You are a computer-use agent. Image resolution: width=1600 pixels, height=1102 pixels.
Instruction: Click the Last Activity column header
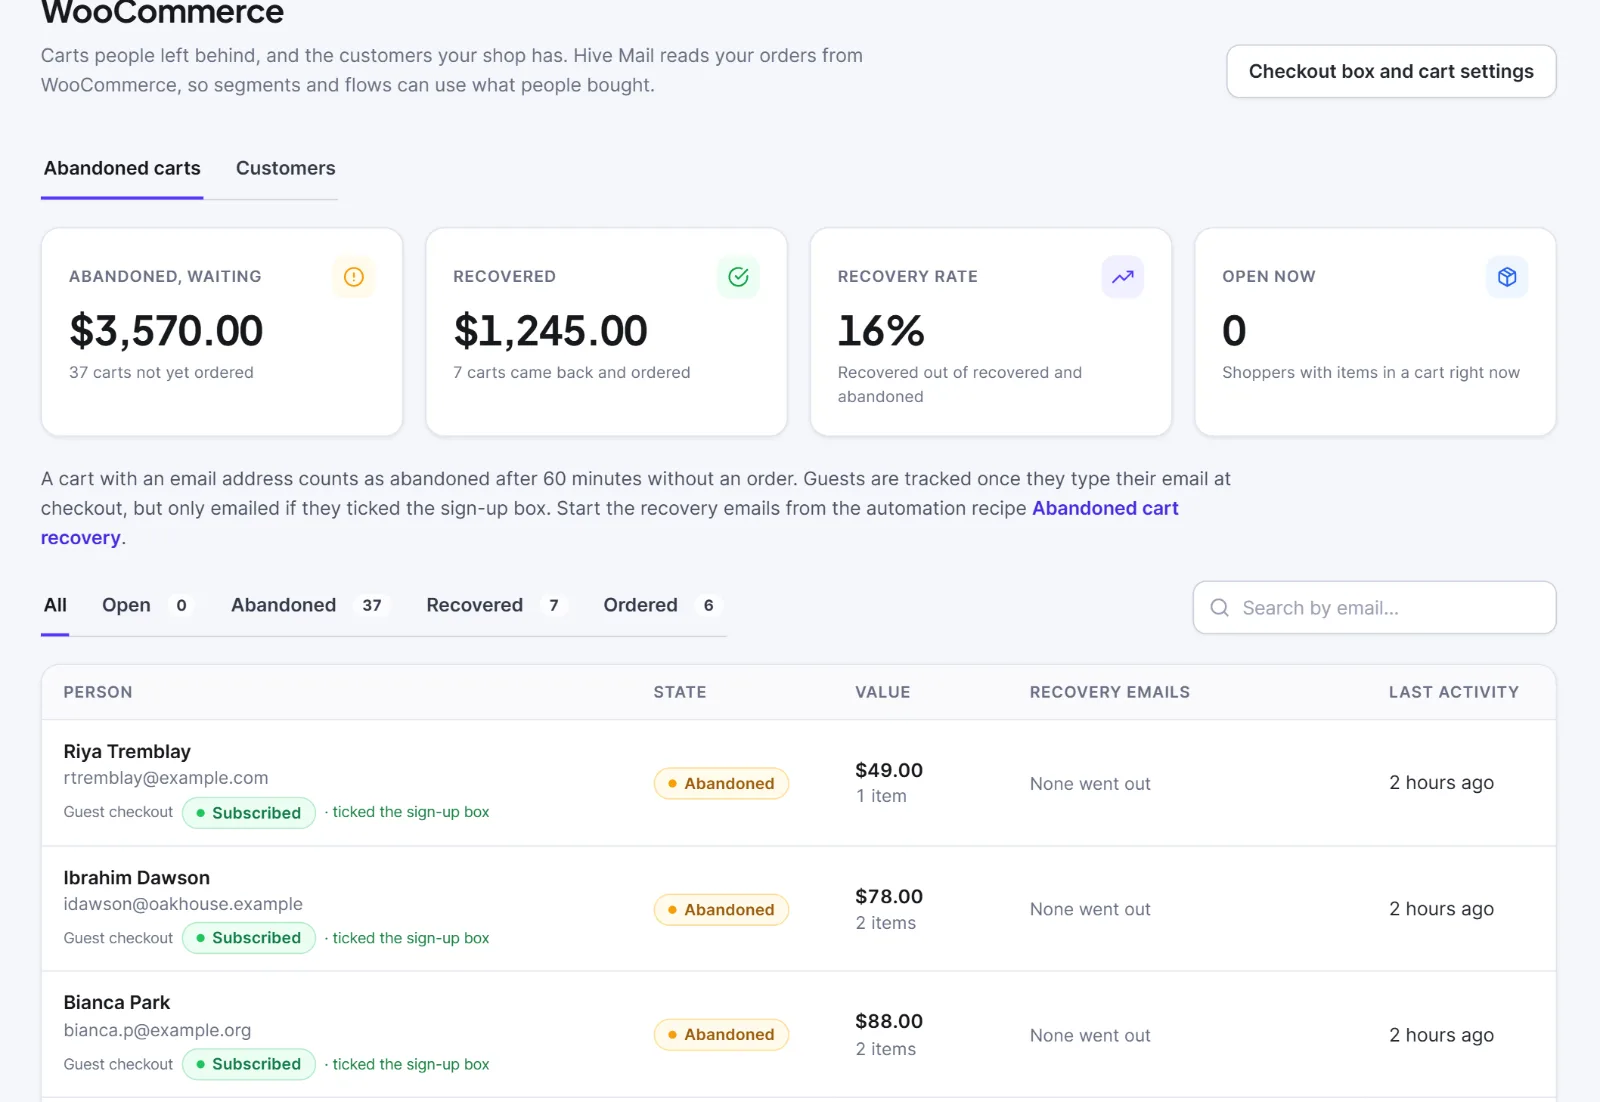click(x=1453, y=692)
